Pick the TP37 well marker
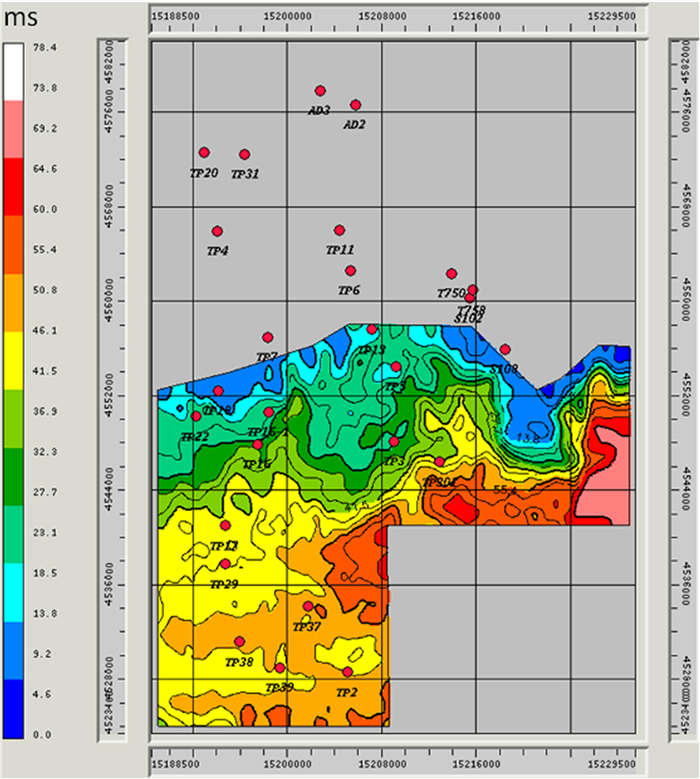 [308, 606]
